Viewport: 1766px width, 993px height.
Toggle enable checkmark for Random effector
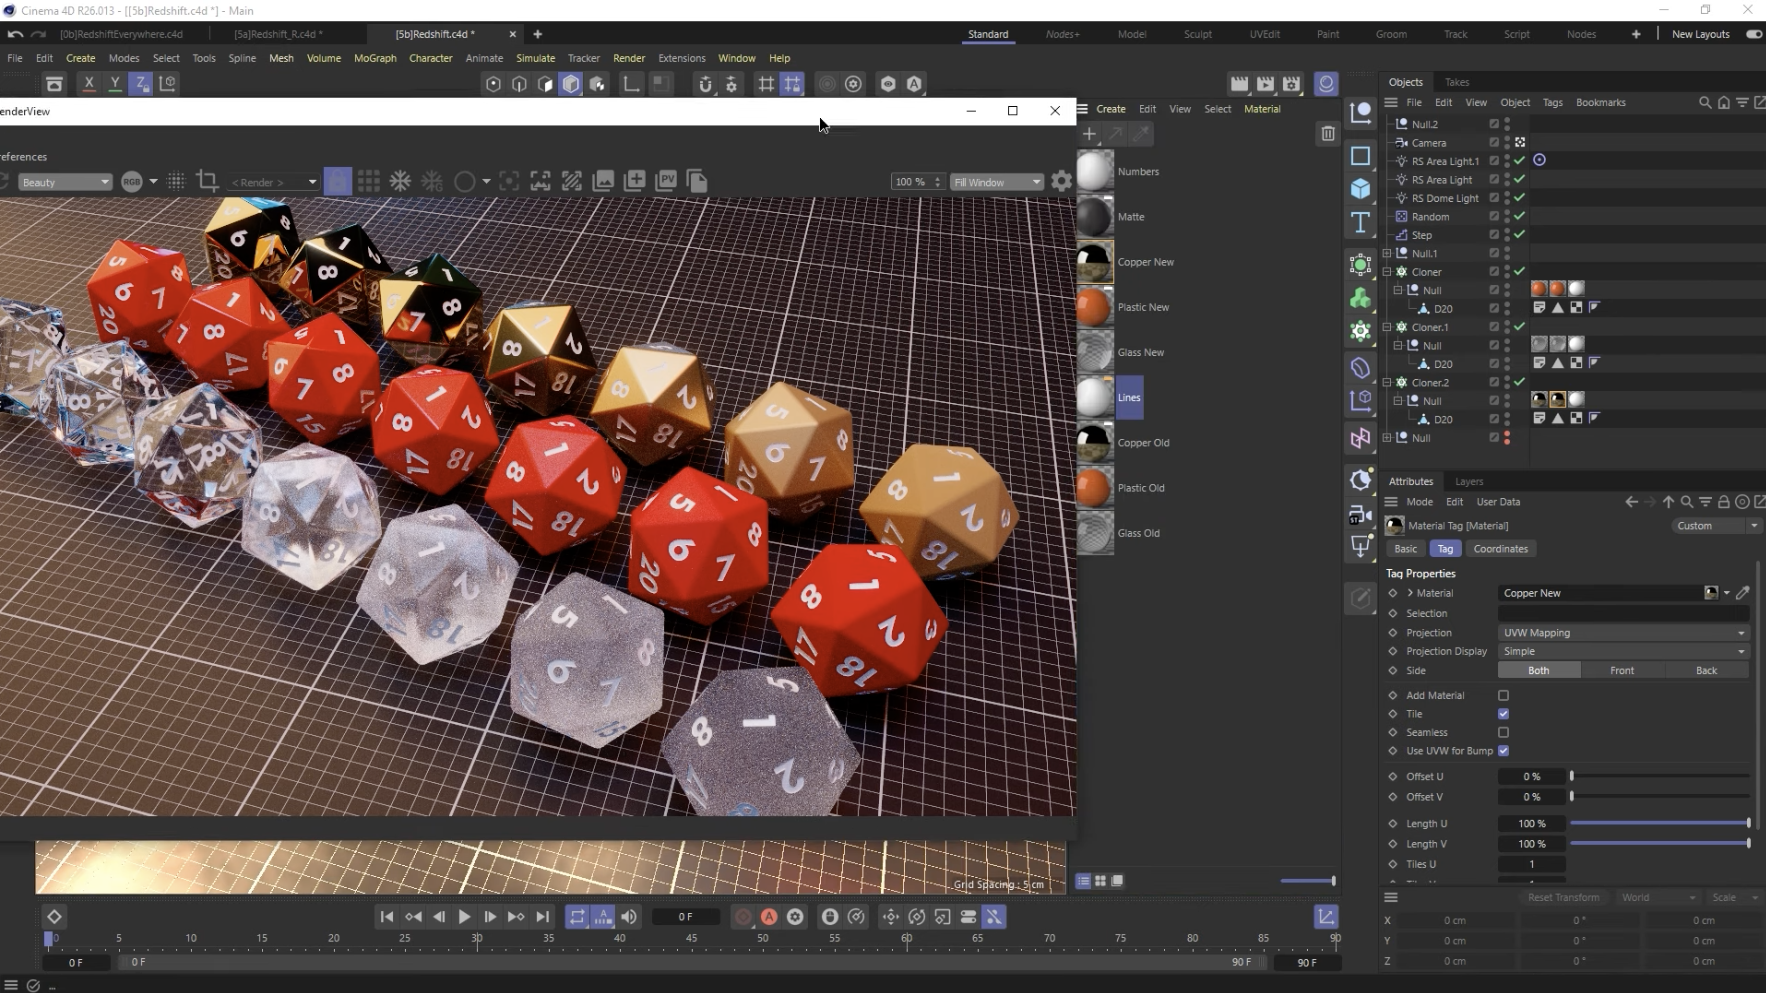(1519, 216)
